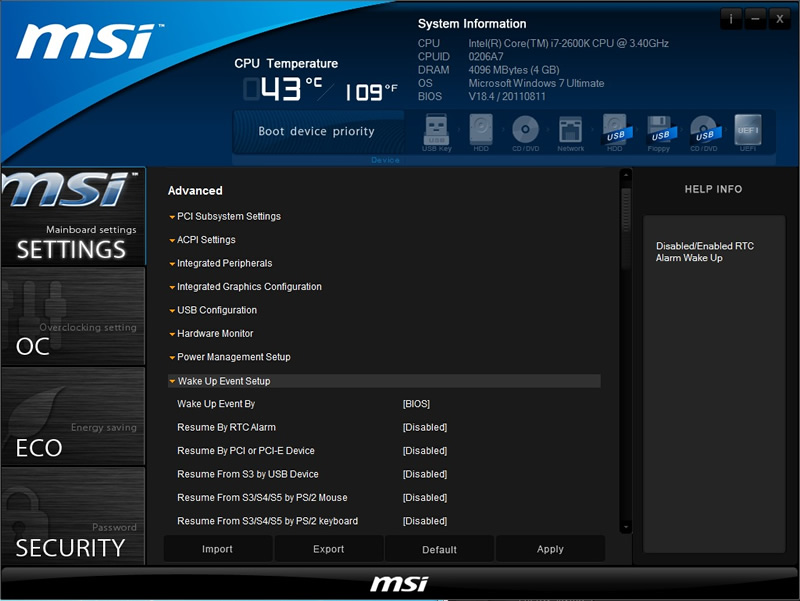The image size is (800, 601).
Task: Close the BIOS utility with X
Action: 780,19
